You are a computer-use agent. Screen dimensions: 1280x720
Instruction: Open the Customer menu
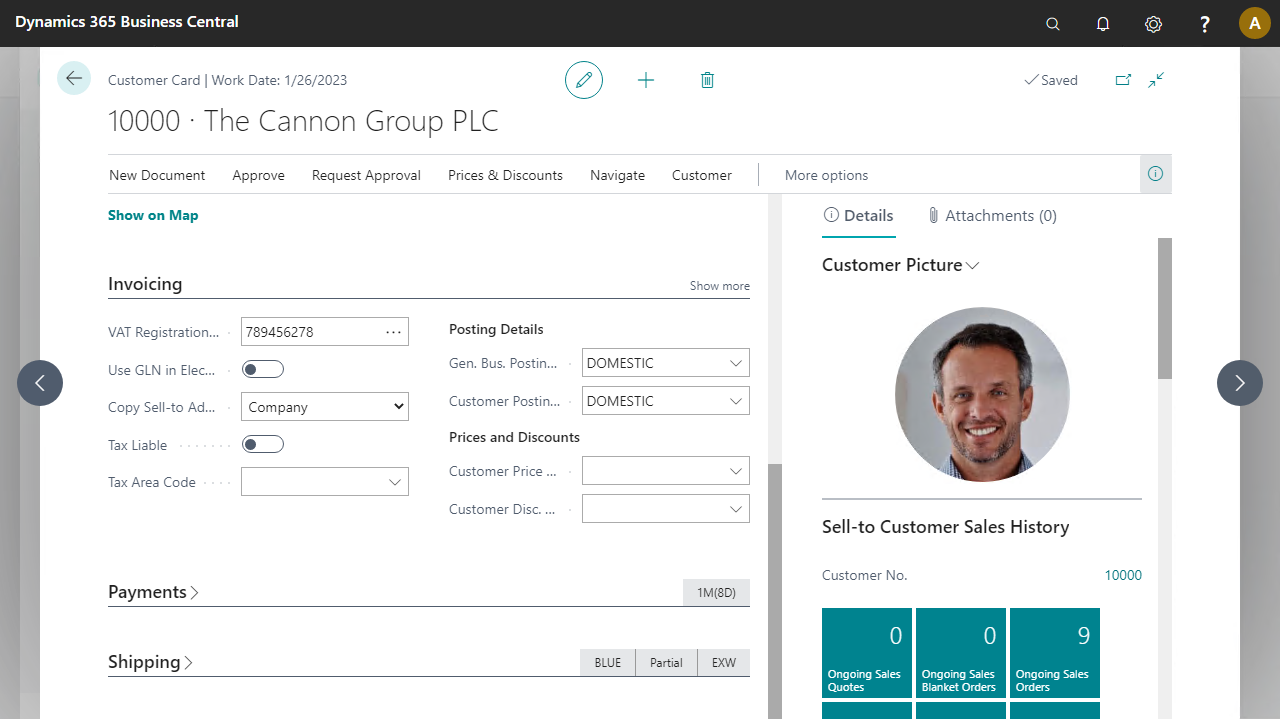pyautogui.click(x=702, y=175)
